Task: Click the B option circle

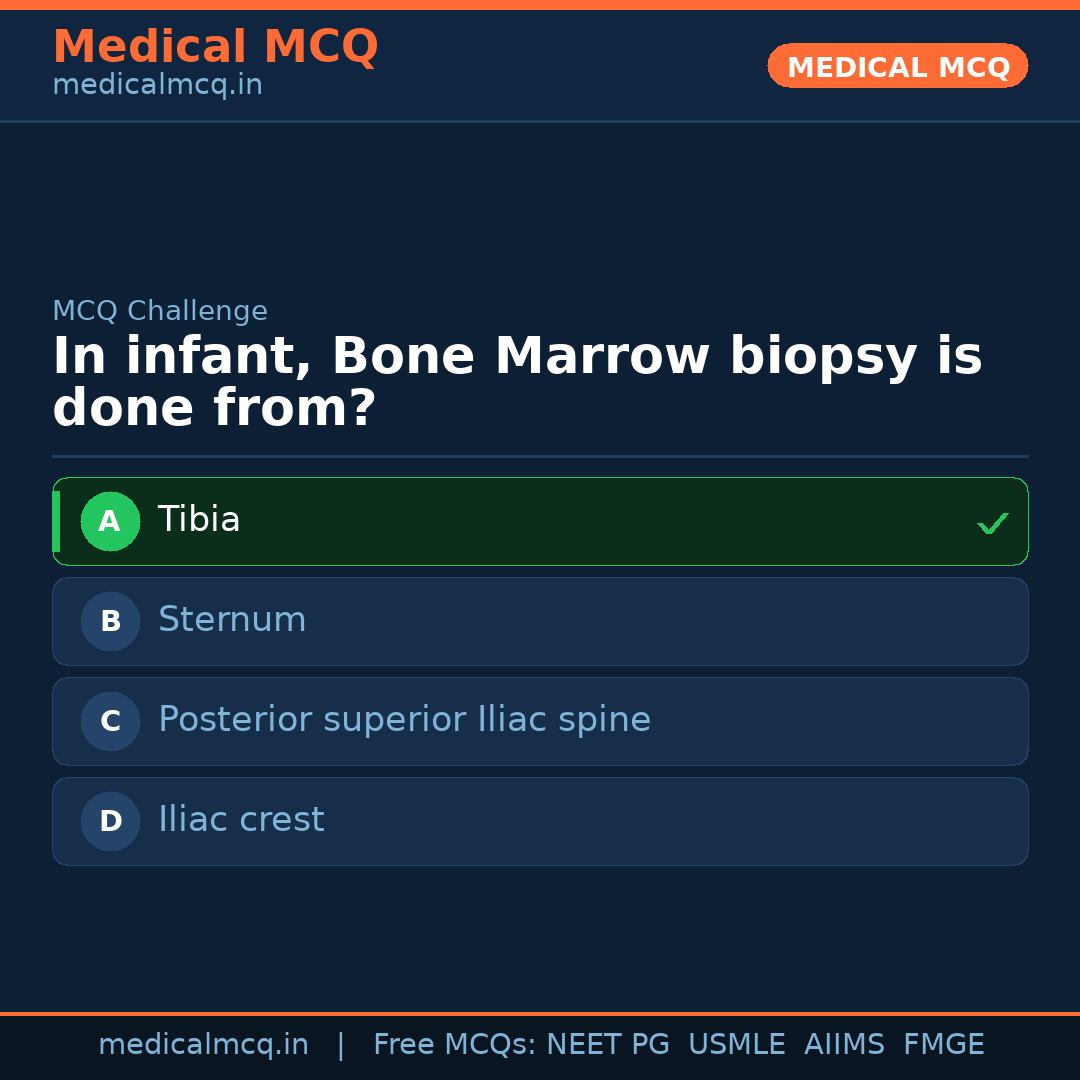Action: (110, 621)
